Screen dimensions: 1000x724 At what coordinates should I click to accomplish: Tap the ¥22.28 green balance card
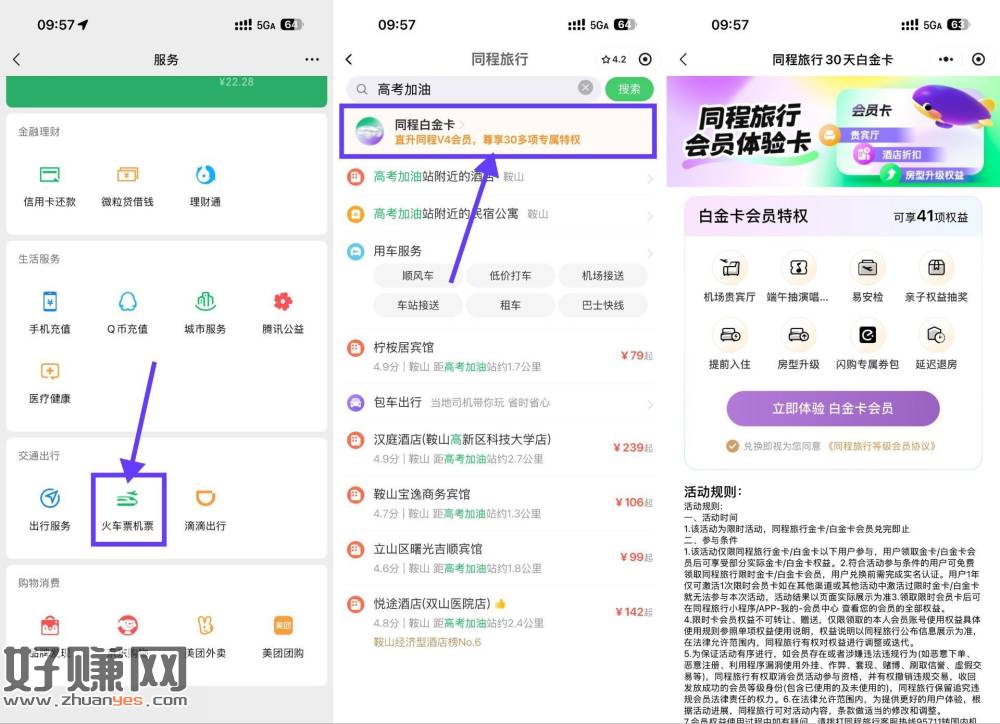pyautogui.click(x=166, y=91)
